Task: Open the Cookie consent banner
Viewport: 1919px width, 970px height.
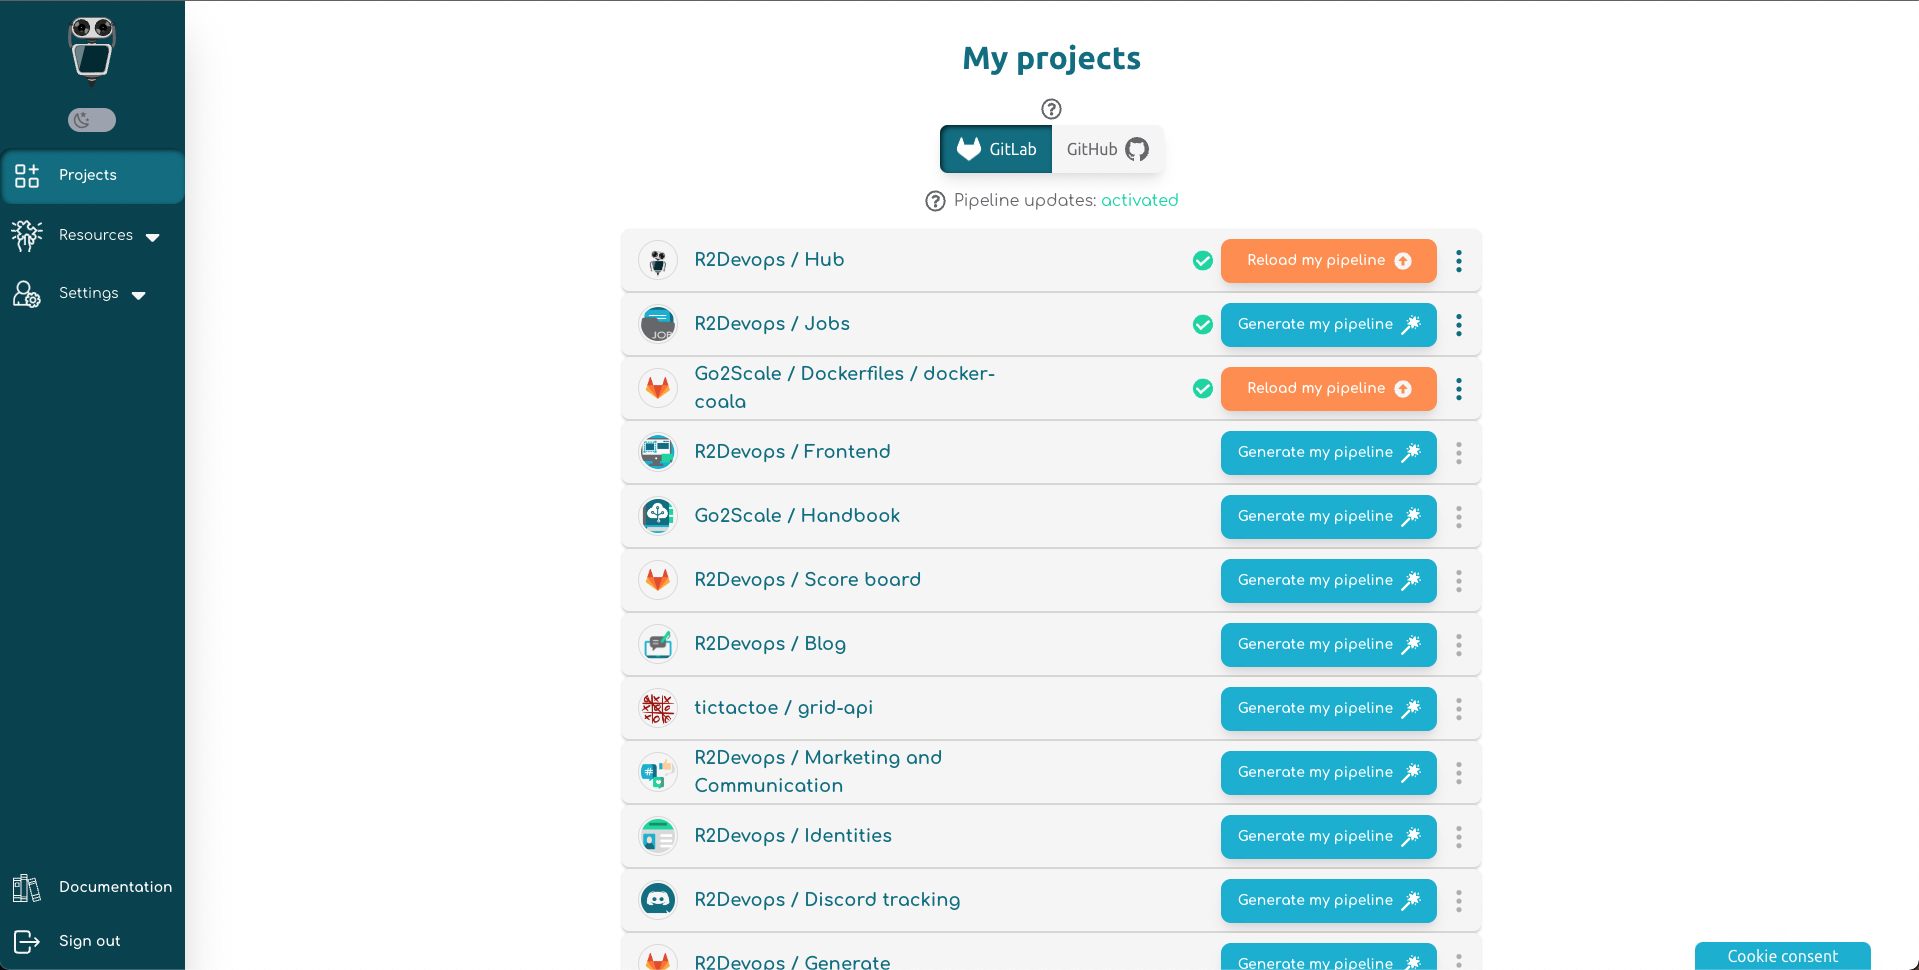Action: coord(1782,956)
